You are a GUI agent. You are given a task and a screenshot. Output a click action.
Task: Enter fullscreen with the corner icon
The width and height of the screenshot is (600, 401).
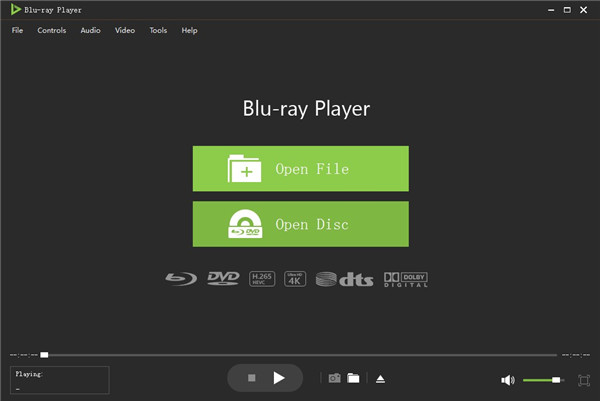tap(584, 380)
